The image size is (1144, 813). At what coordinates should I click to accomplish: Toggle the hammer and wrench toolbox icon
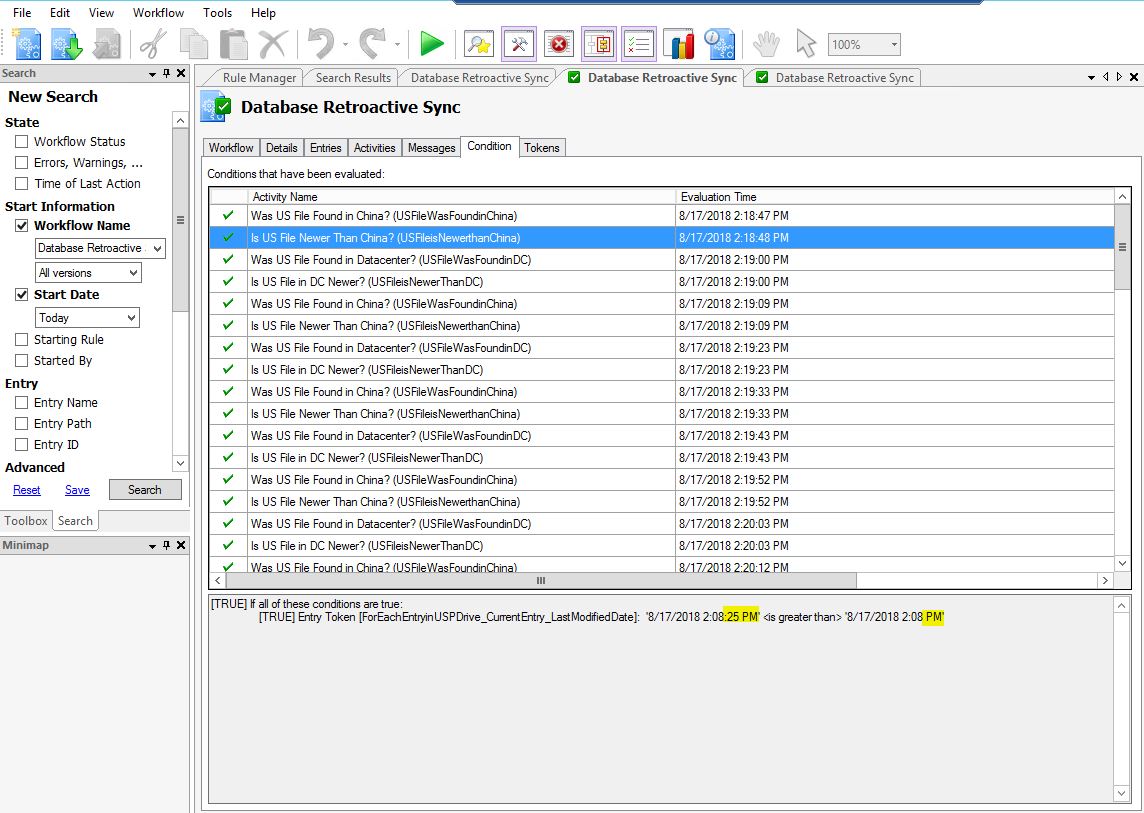[x=519, y=44]
